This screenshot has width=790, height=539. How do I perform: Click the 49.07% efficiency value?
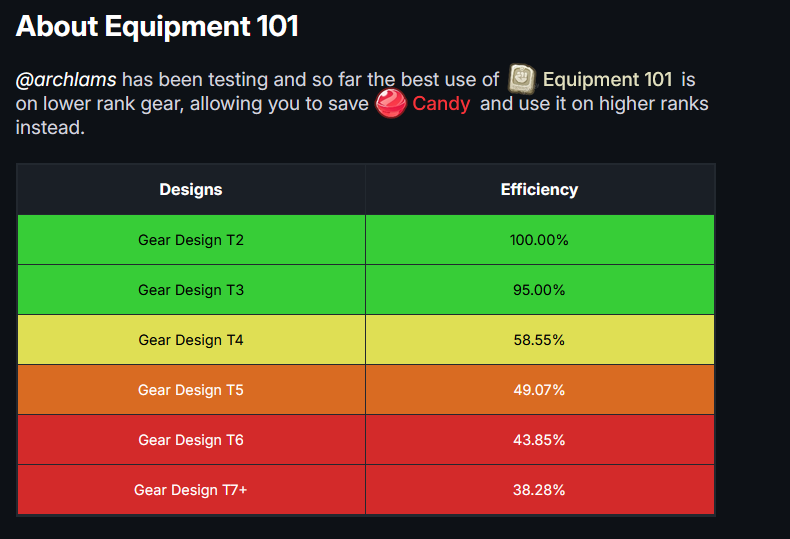tap(539, 390)
